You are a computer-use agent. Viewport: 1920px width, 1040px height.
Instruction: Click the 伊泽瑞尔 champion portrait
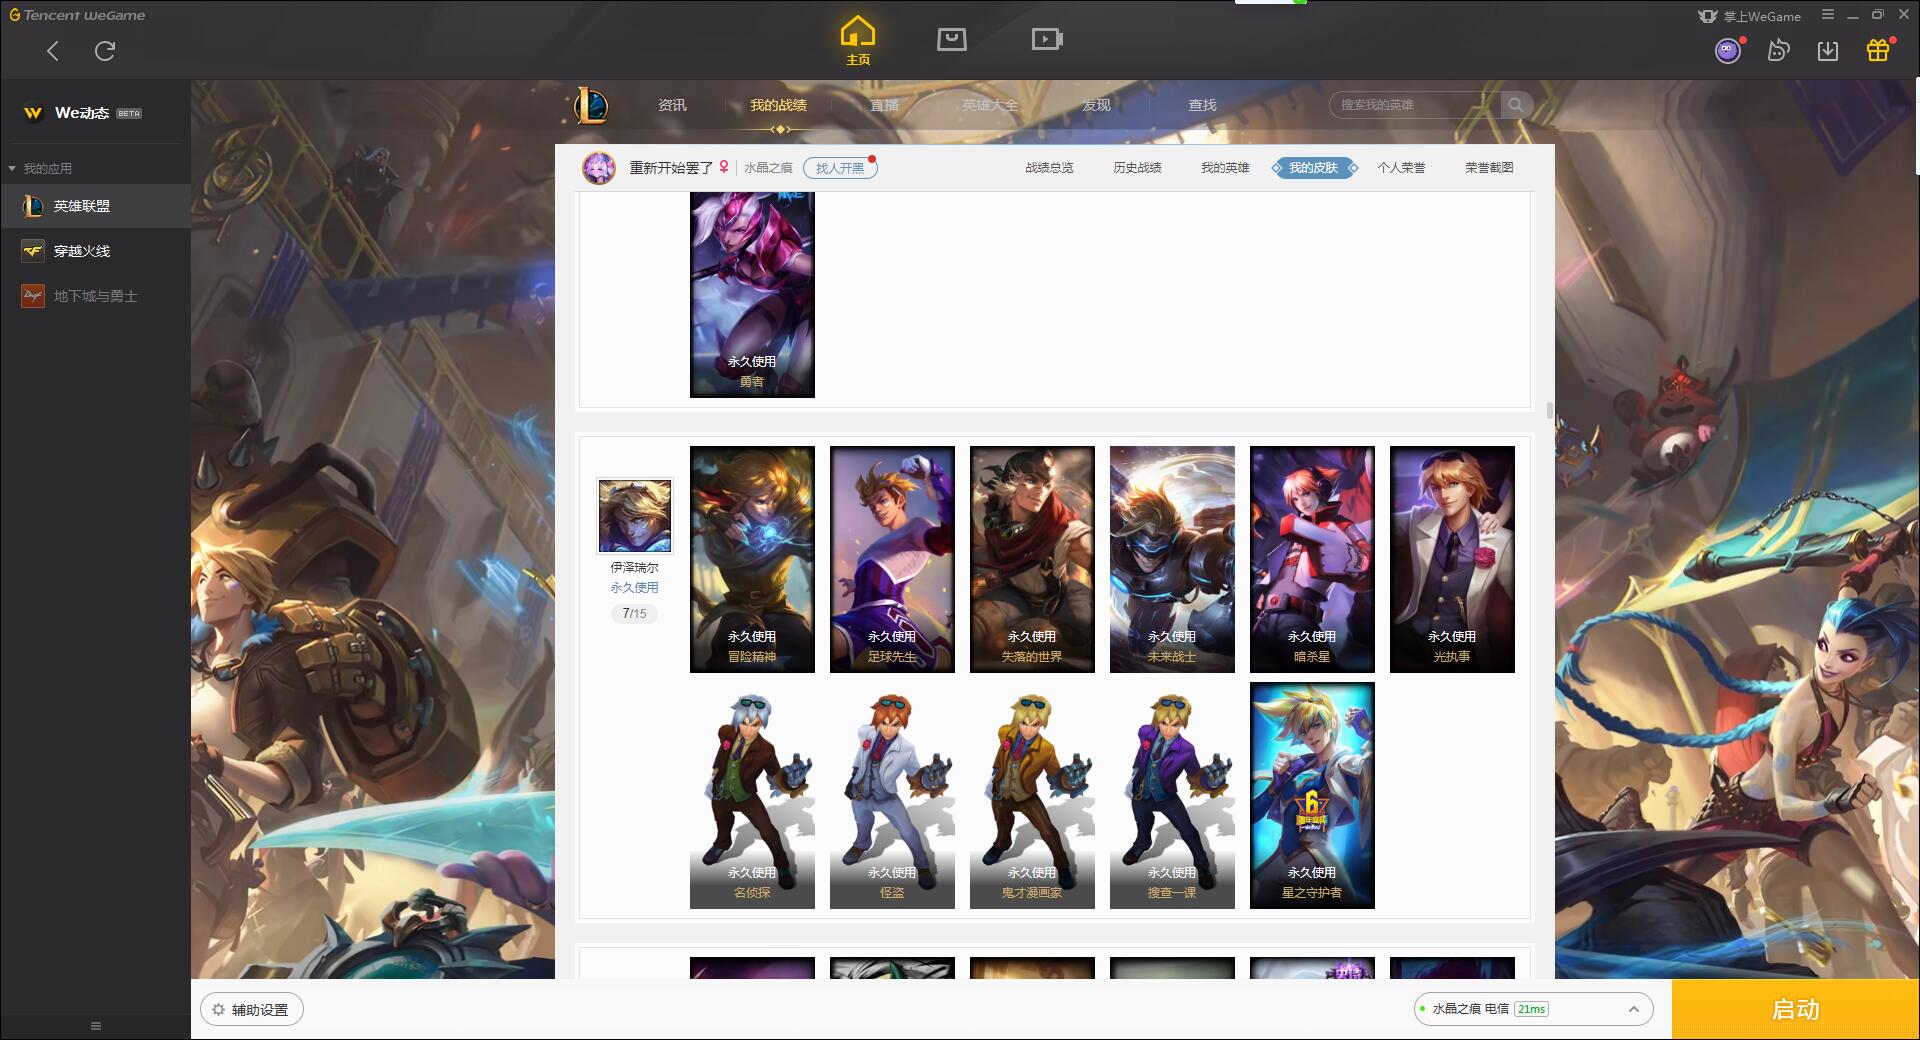[635, 515]
